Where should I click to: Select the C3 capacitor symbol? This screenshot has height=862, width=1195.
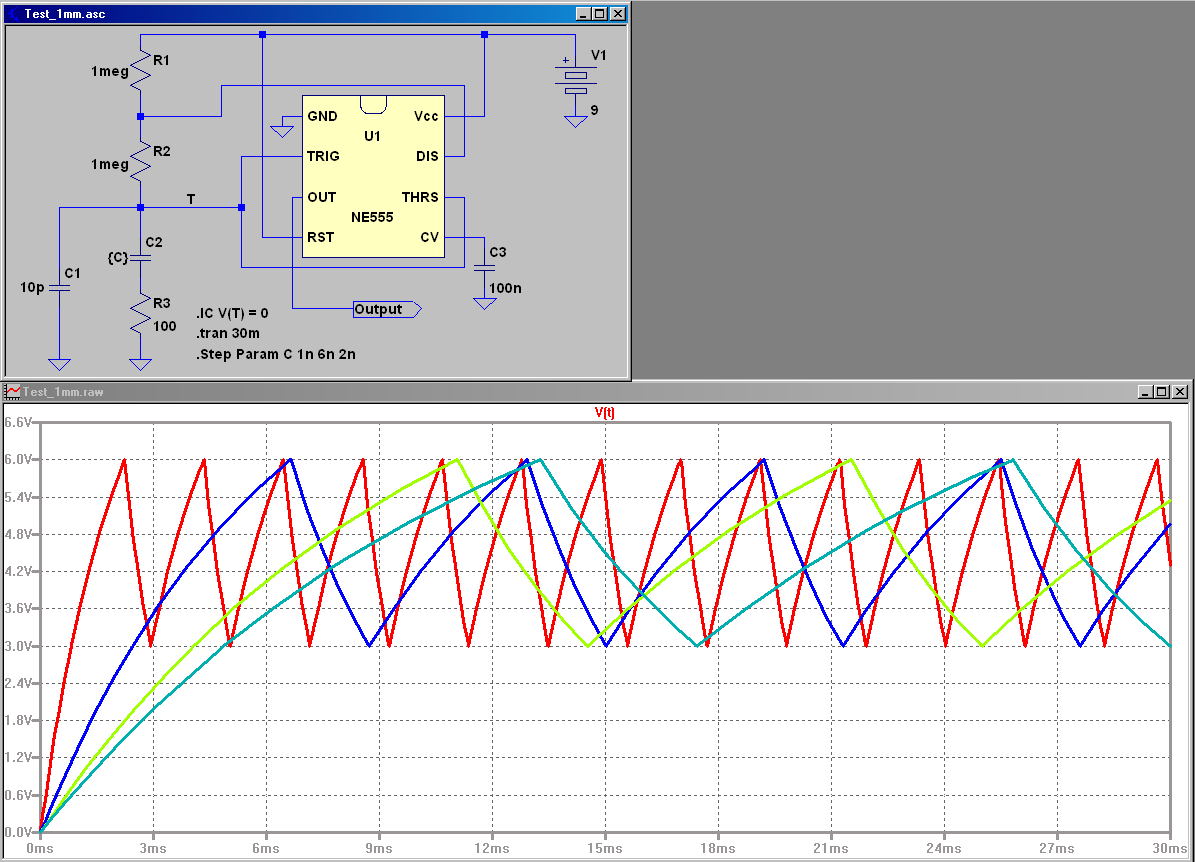pyautogui.click(x=485, y=268)
